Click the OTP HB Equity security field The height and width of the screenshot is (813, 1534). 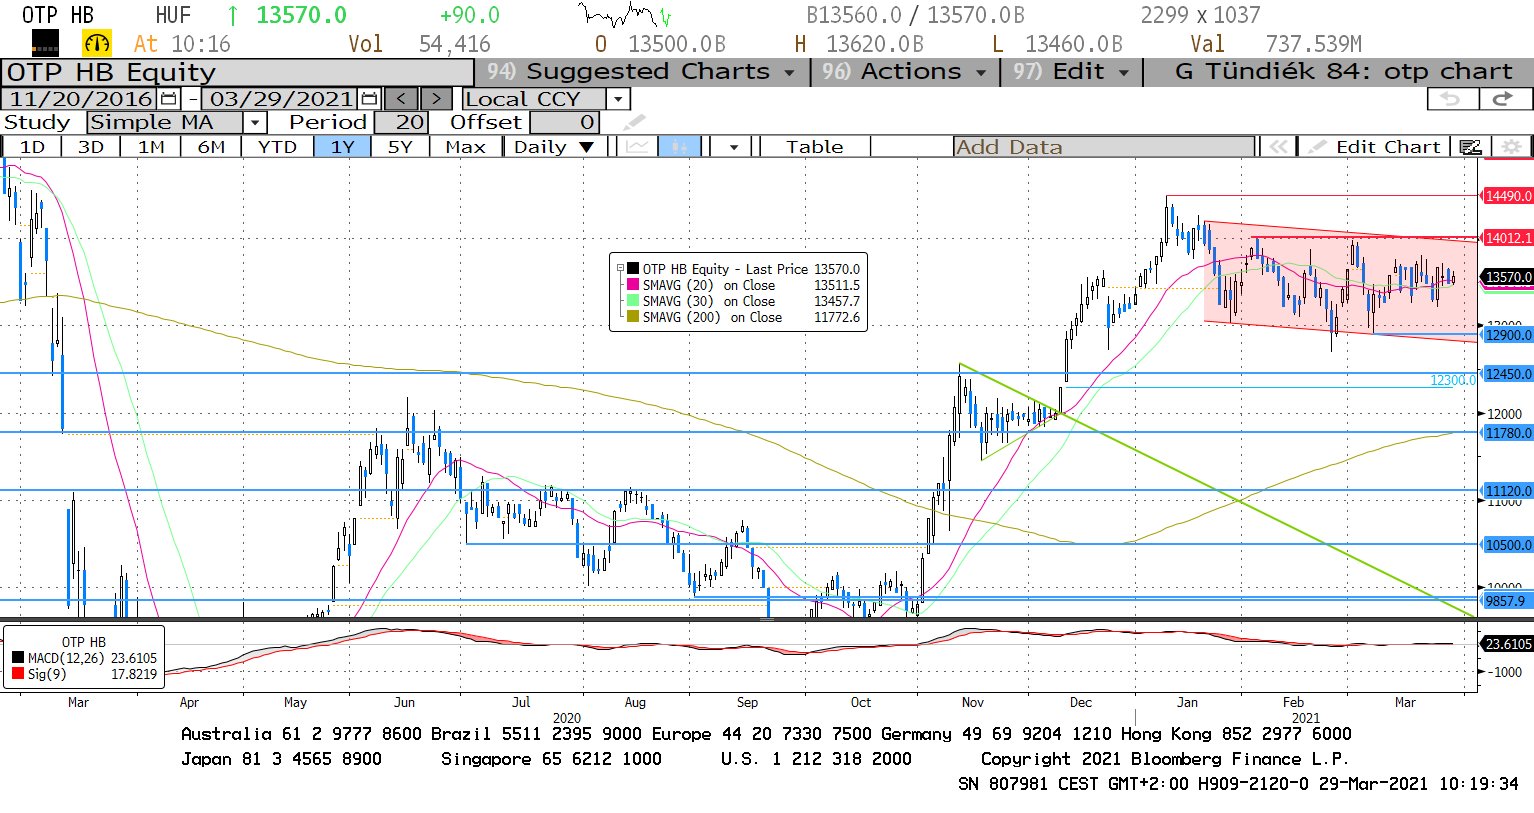(x=237, y=72)
